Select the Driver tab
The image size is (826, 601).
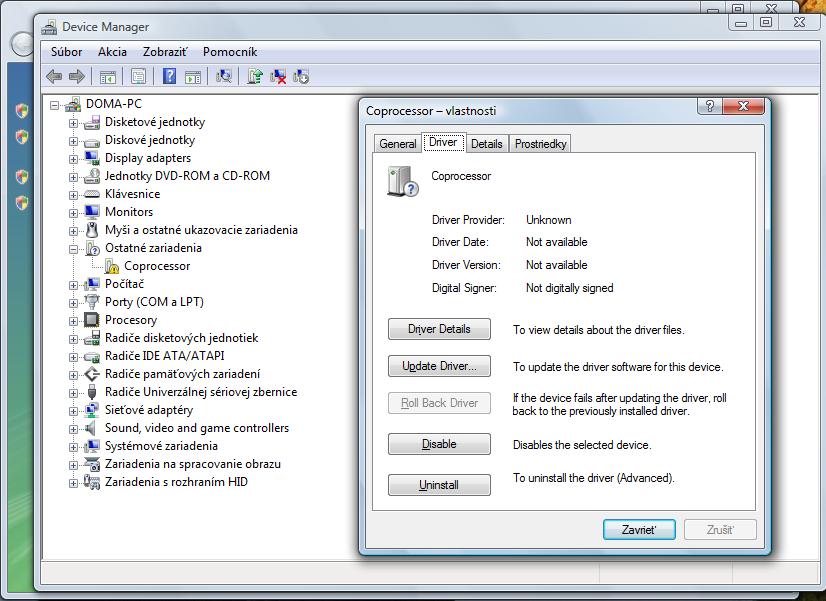coord(443,142)
